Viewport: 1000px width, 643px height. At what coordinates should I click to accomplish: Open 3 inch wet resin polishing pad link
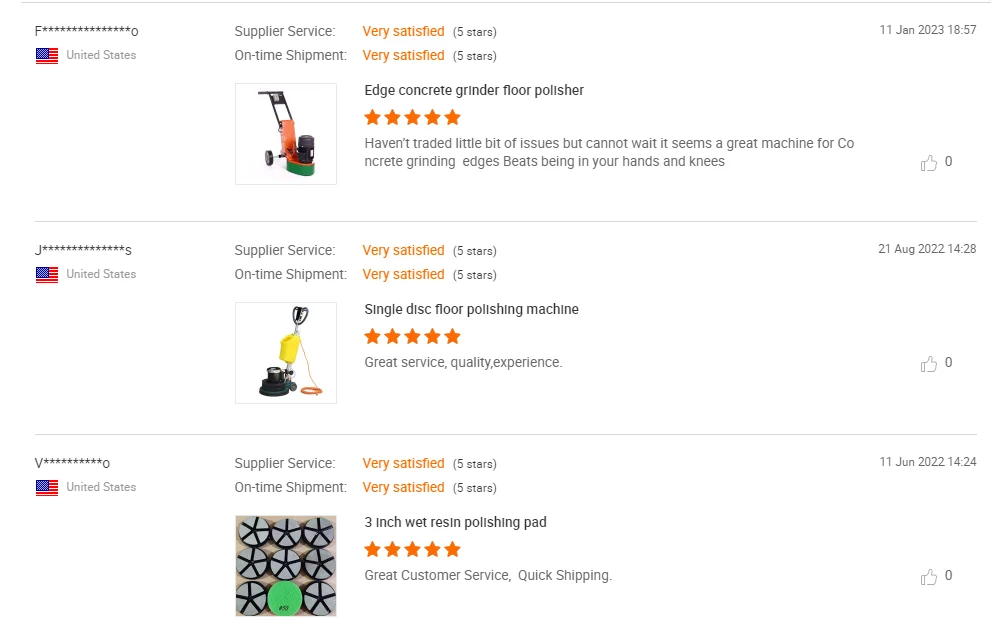click(455, 522)
